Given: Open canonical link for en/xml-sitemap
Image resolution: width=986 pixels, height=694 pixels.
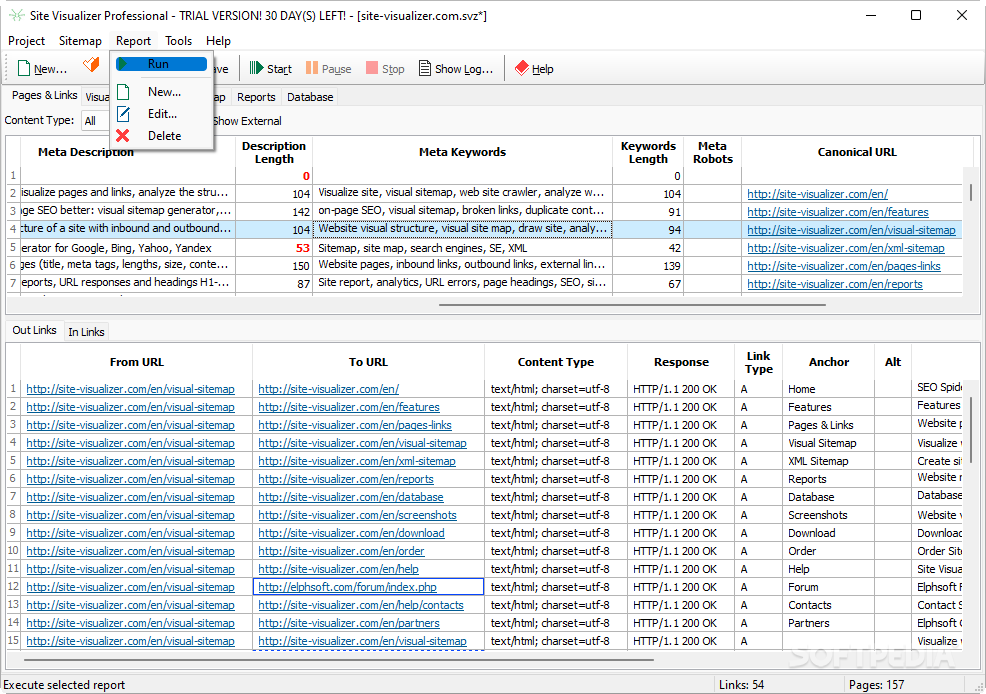Looking at the screenshot, I should (x=846, y=248).
